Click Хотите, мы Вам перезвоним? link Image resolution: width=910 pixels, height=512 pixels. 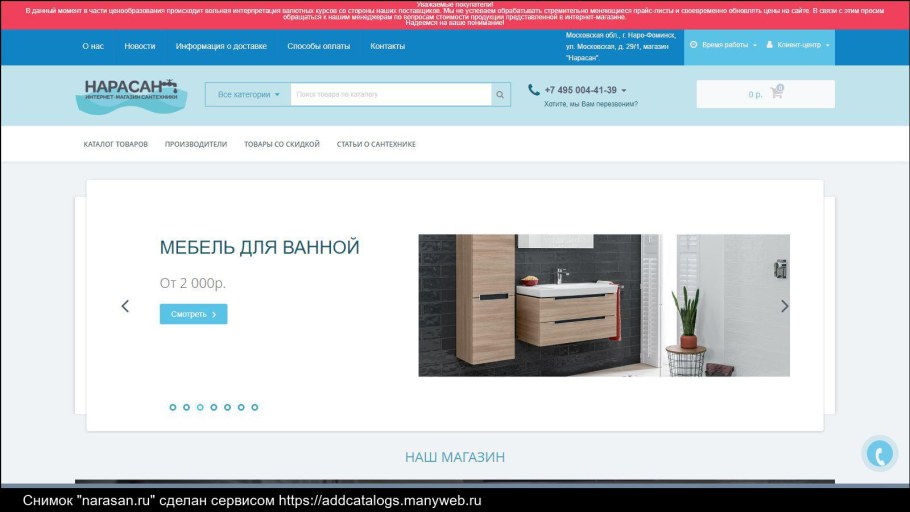click(x=591, y=104)
